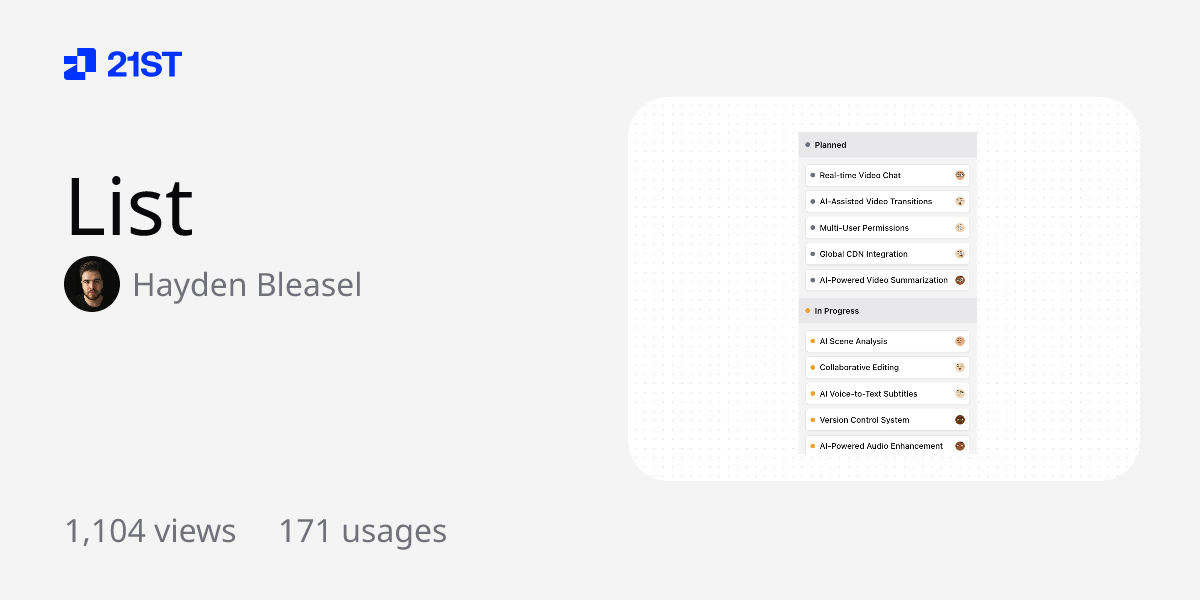Toggle the orange indicator on AI Voice-to-Text Subtitles
This screenshot has height=600, width=1200.
click(812, 393)
